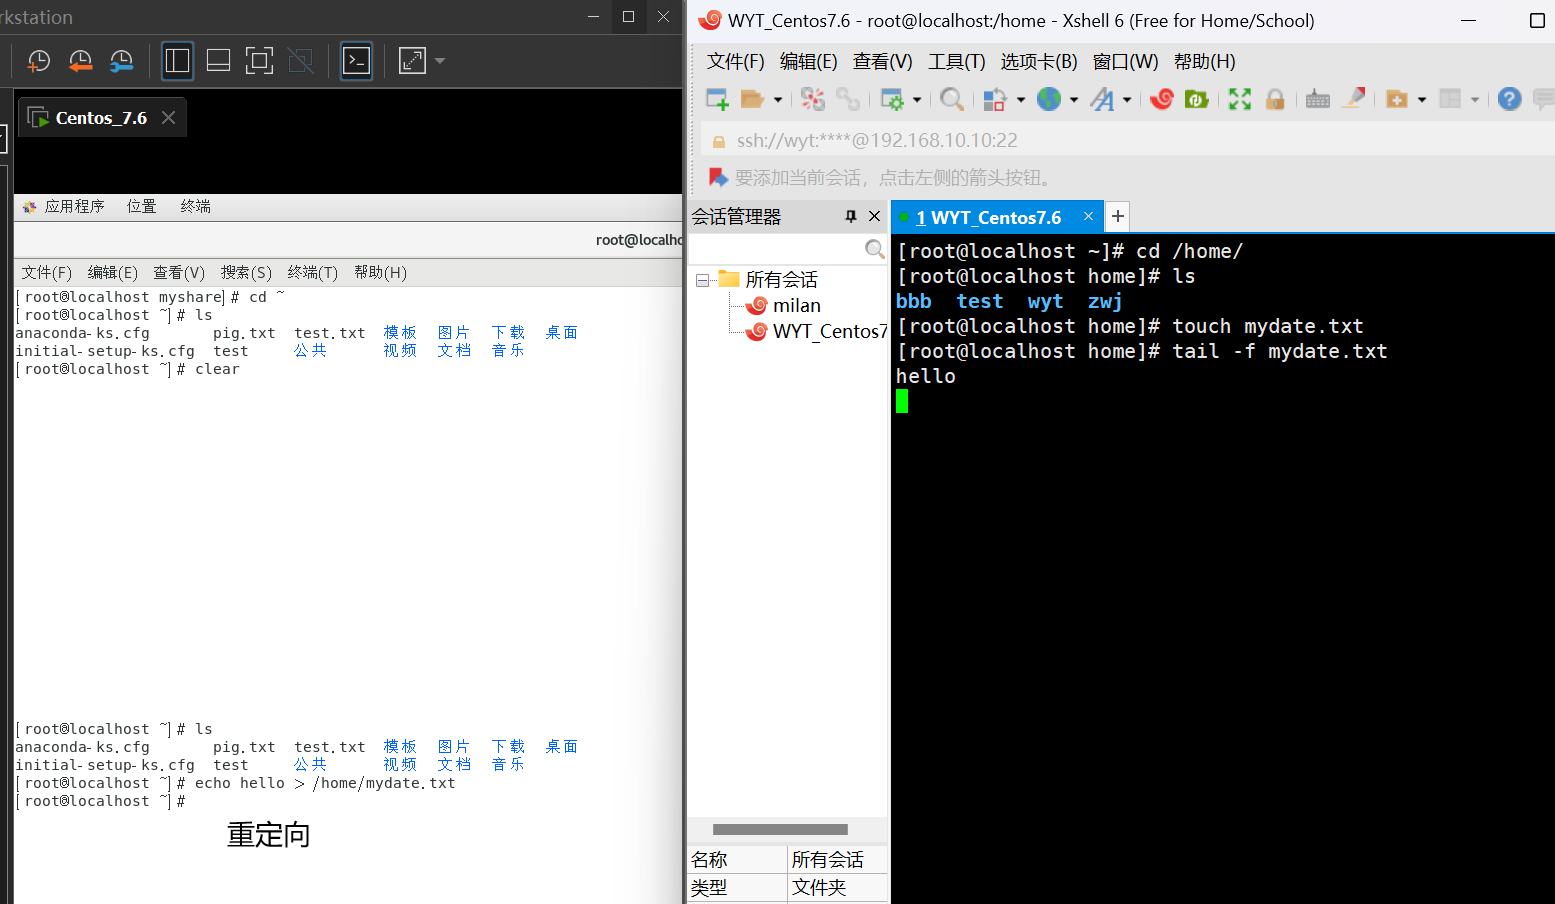This screenshot has width=1555, height=904.
Task: Click add current session bookmark arrow icon
Action: coord(718,177)
